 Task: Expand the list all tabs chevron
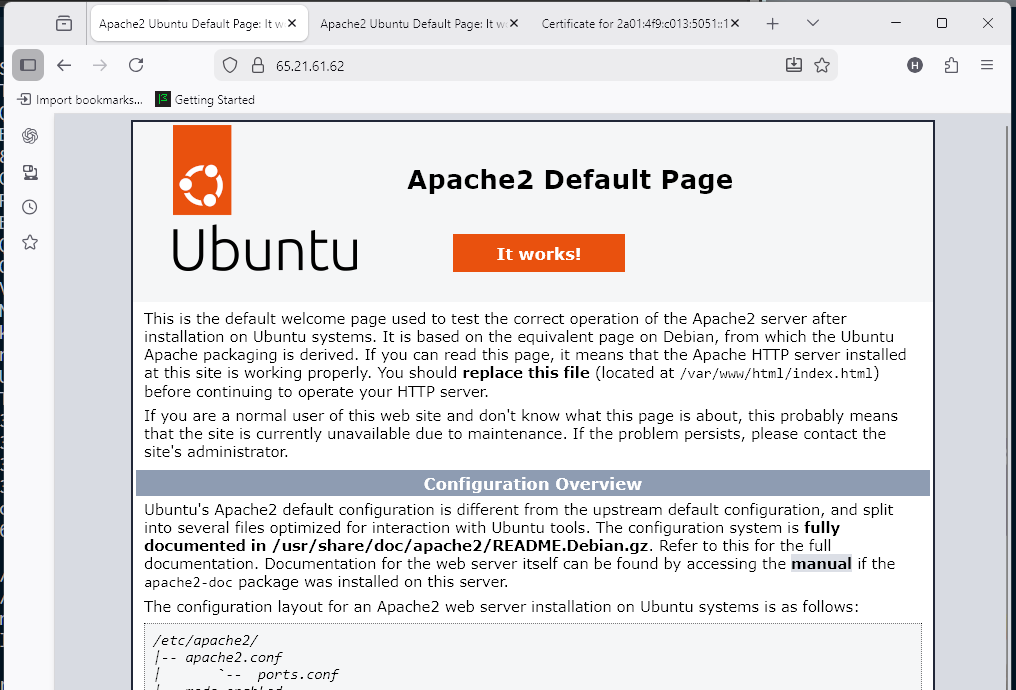tap(812, 23)
